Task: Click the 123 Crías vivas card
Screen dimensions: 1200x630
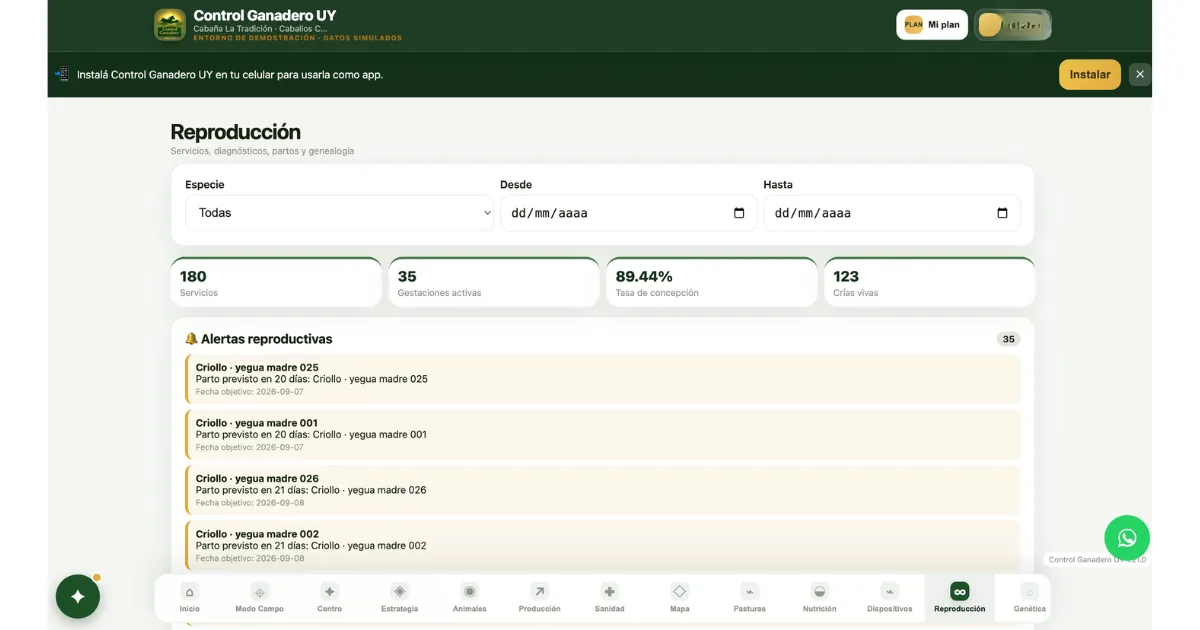Action: click(930, 282)
